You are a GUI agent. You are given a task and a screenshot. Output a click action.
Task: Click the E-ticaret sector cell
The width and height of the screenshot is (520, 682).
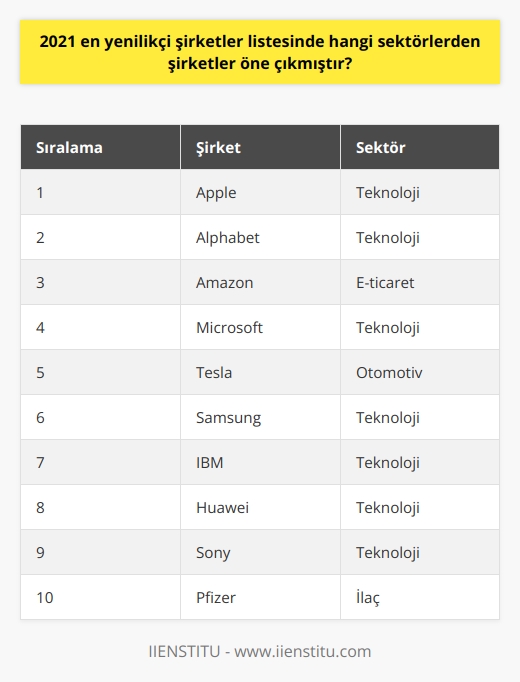pos(420,282)
